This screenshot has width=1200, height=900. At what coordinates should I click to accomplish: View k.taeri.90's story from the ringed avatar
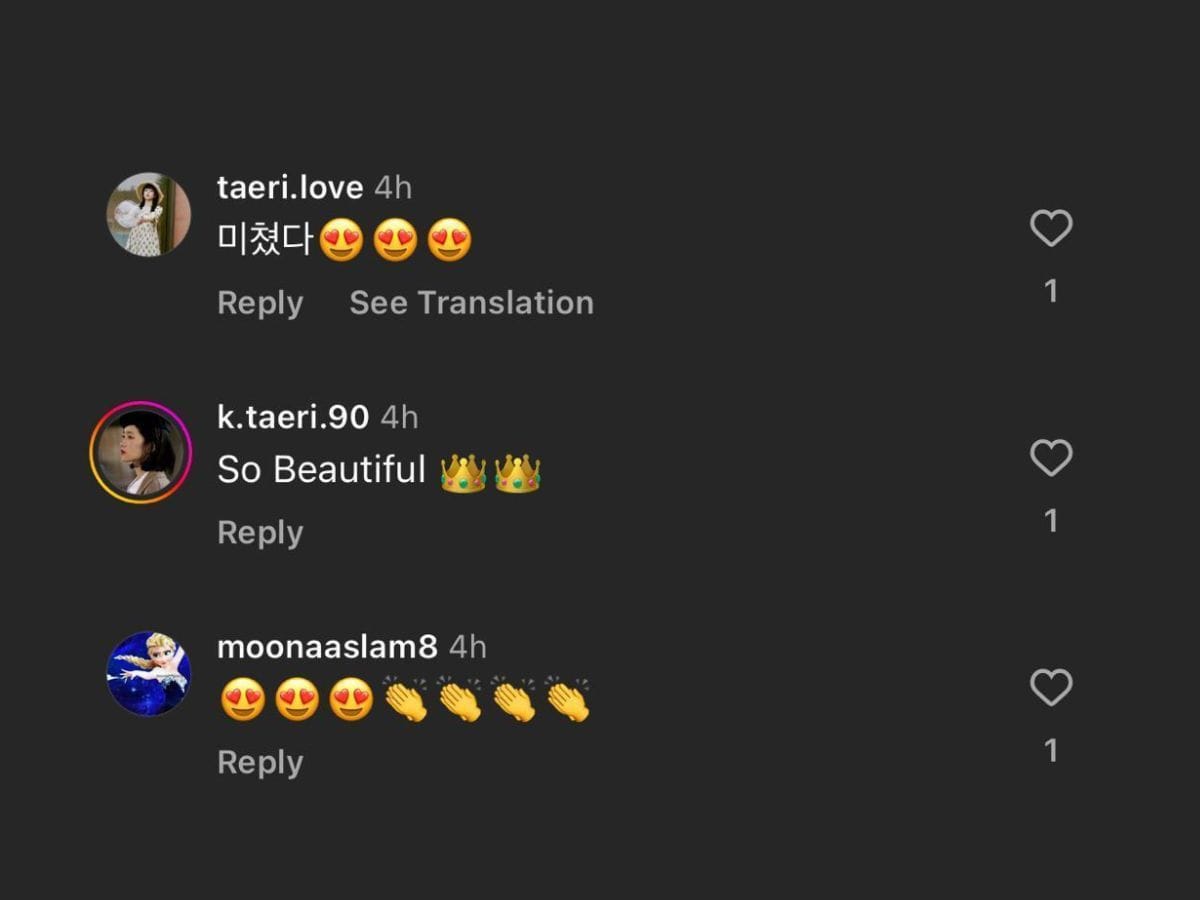pyautogui.click(x=141, y=452)
